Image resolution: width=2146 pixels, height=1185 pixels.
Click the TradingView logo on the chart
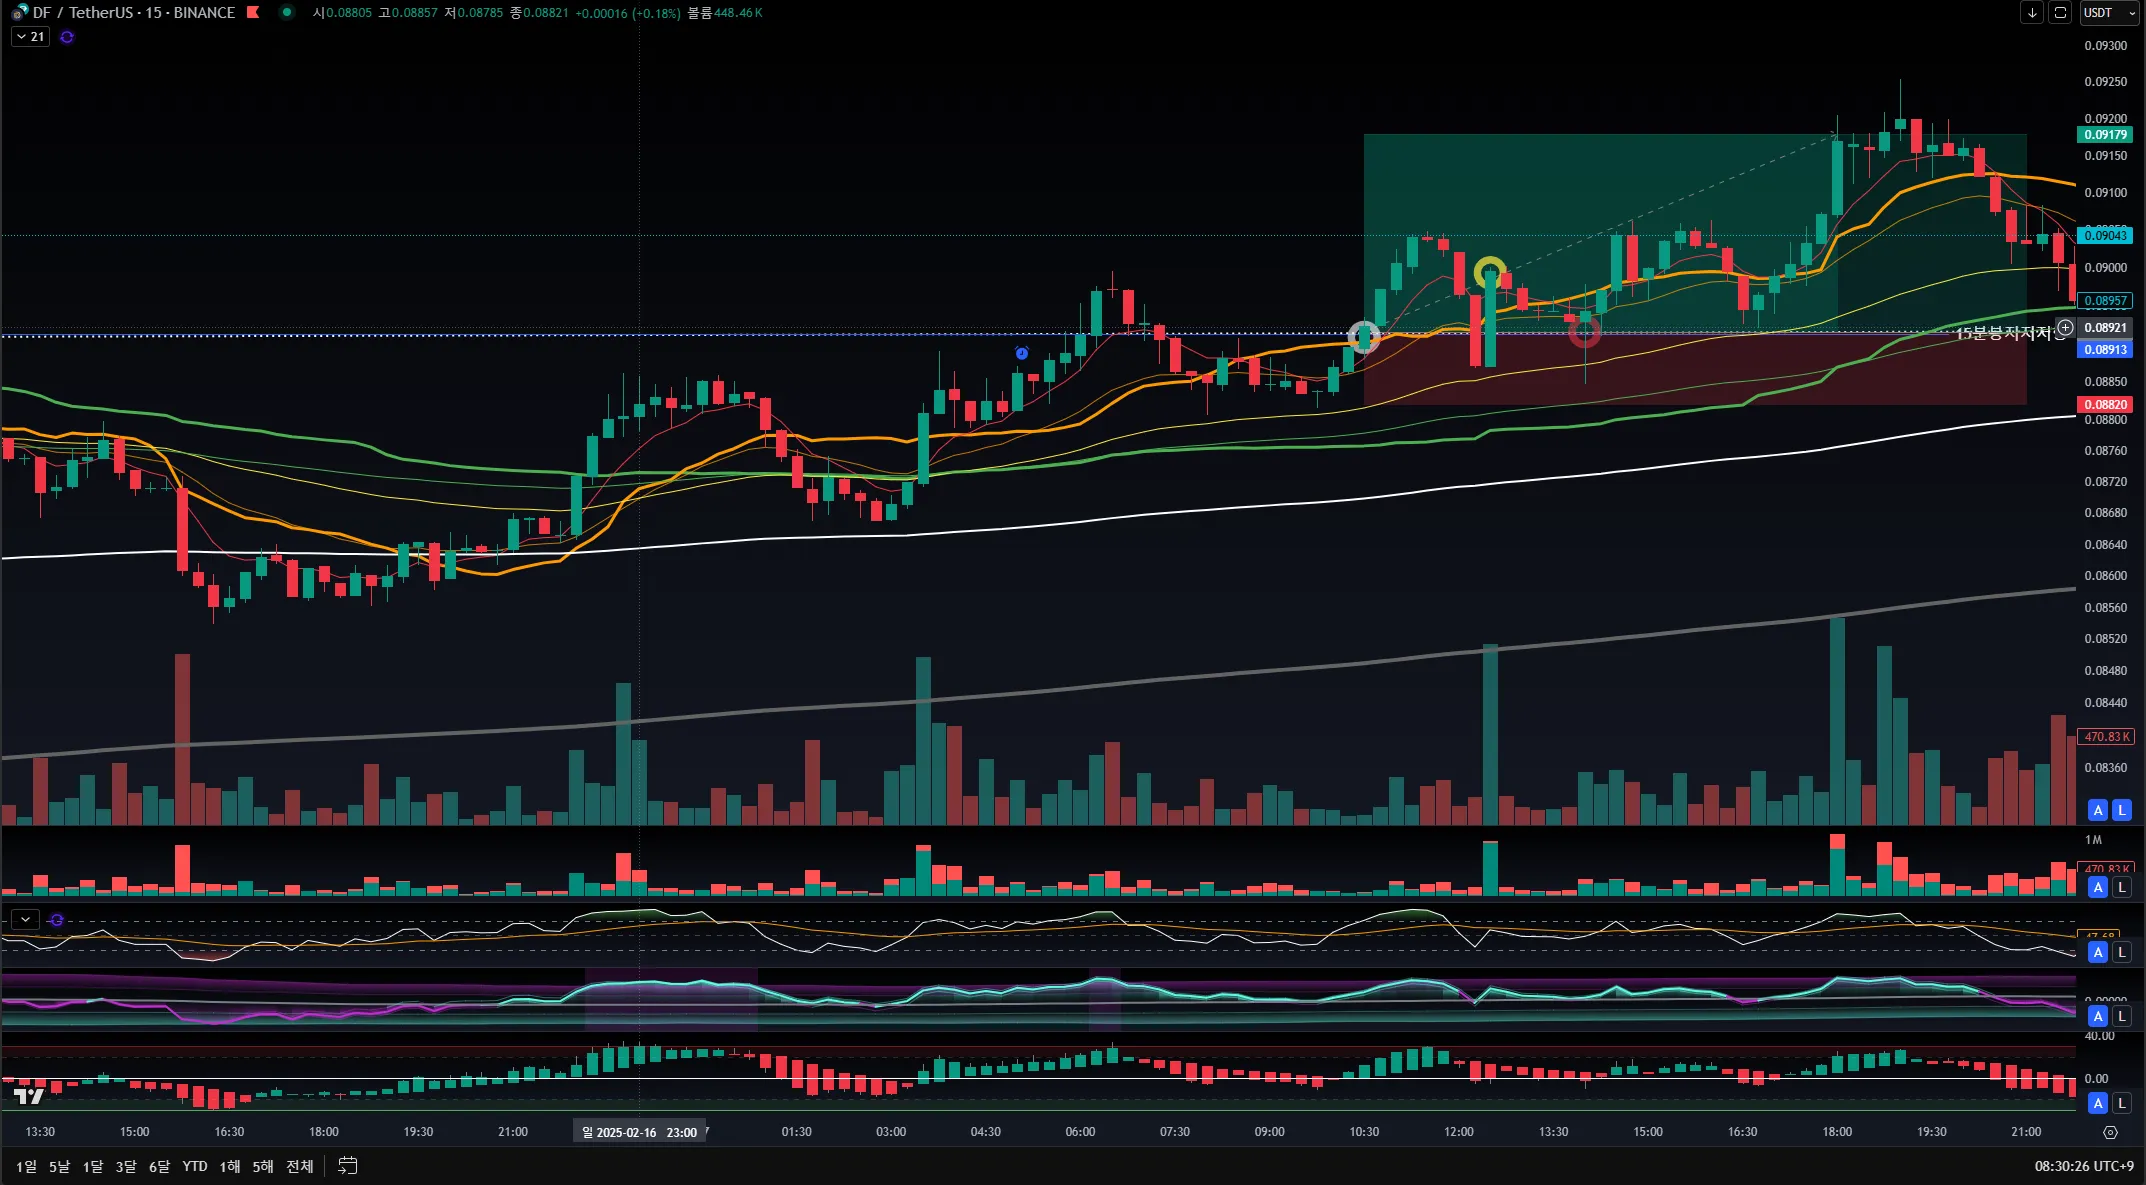click(29, 1096)
